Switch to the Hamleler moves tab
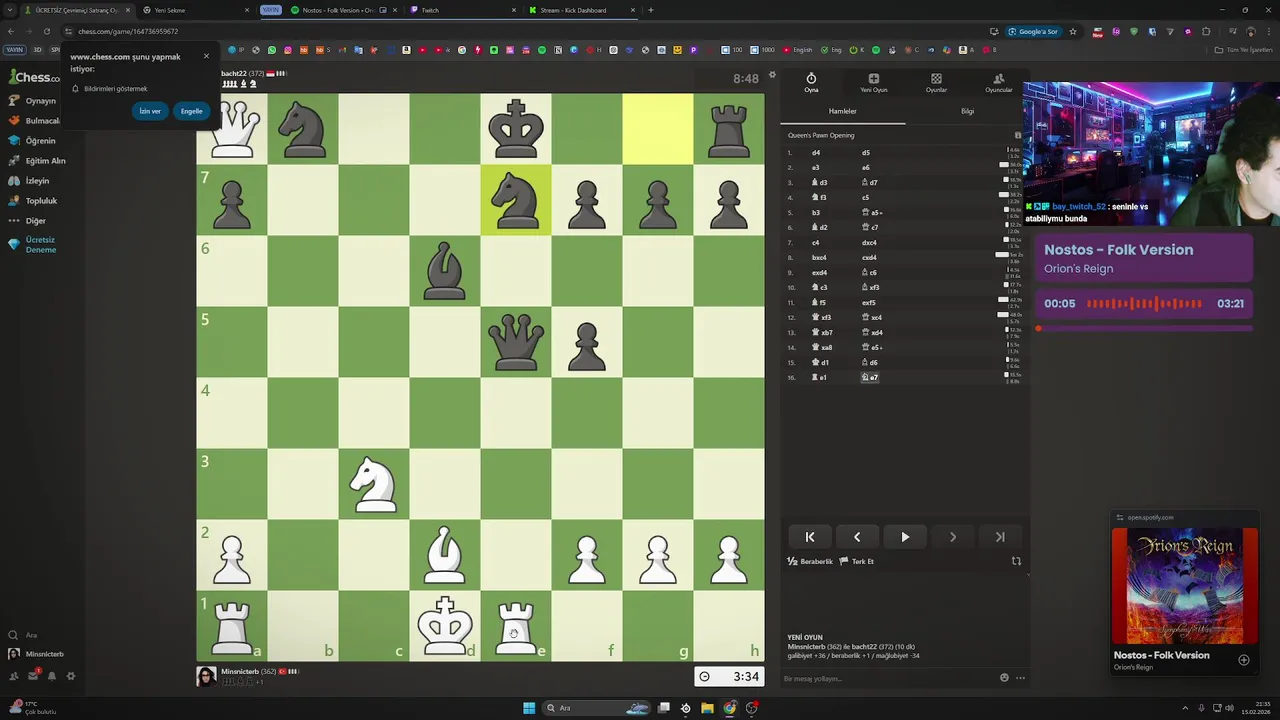 tap(842, 111)
